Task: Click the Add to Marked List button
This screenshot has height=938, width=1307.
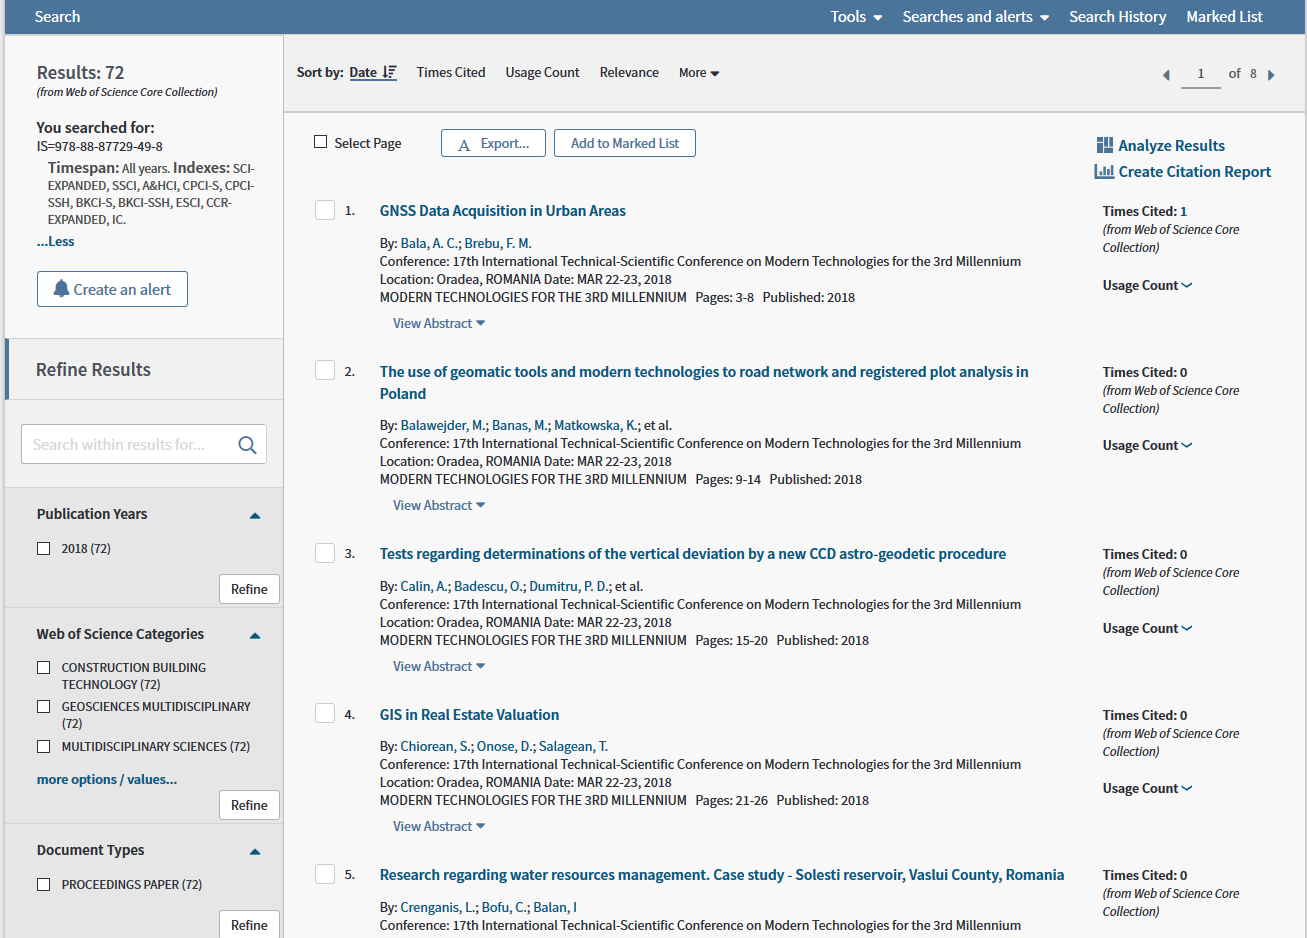Action: (625, 144)
